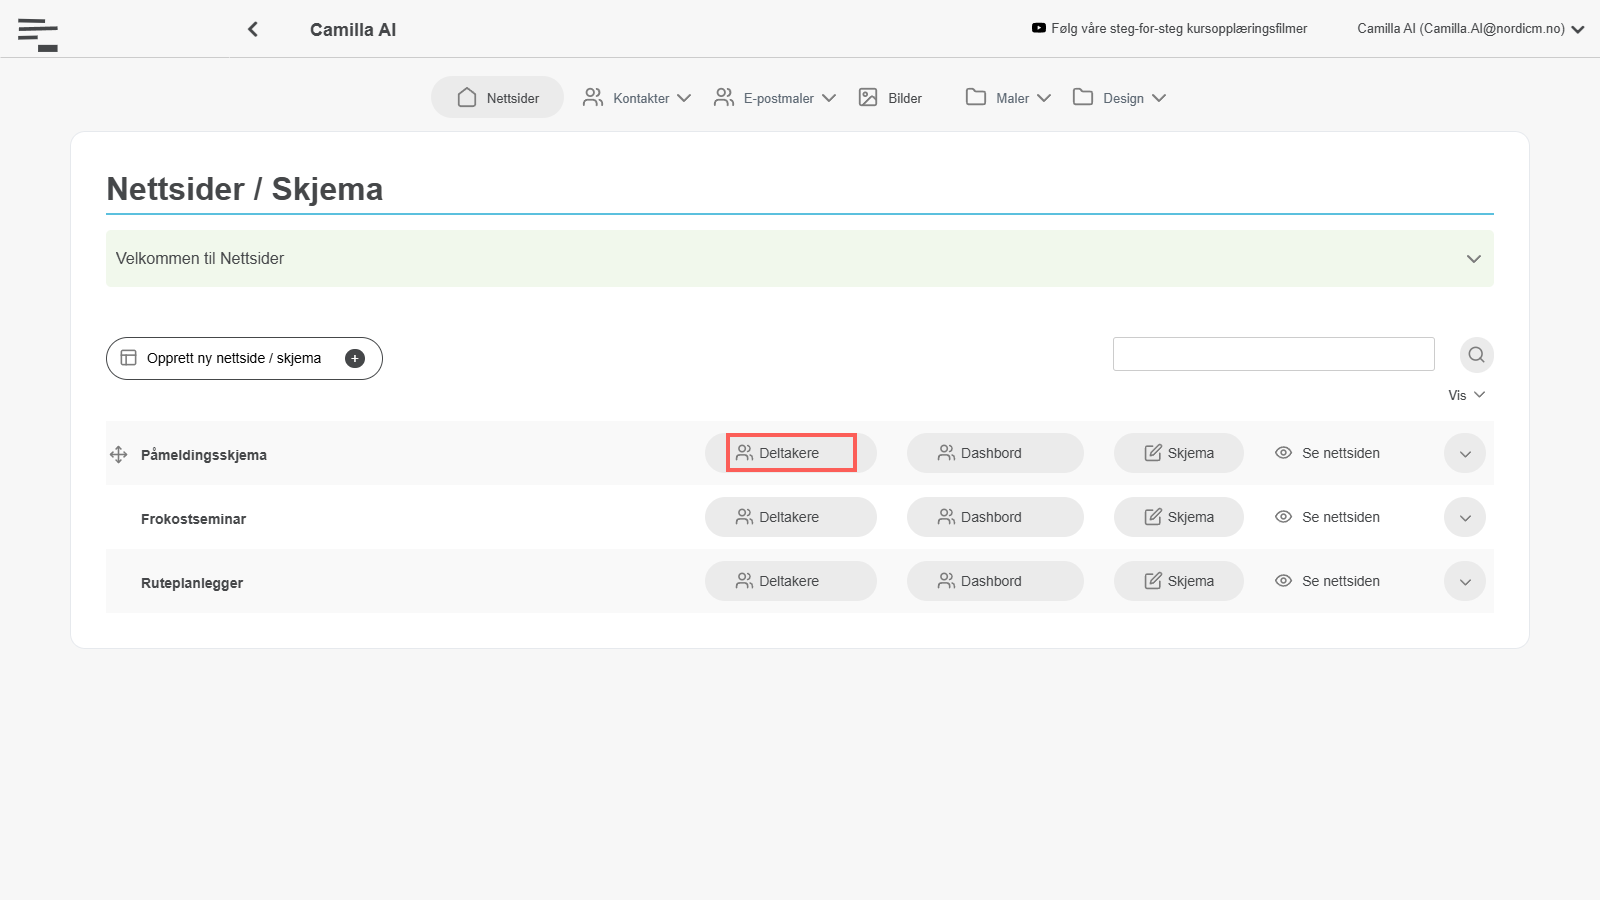Open the Bilder tab
The width and height of the screenshot is (1600, 900).
tap(890, 98)
